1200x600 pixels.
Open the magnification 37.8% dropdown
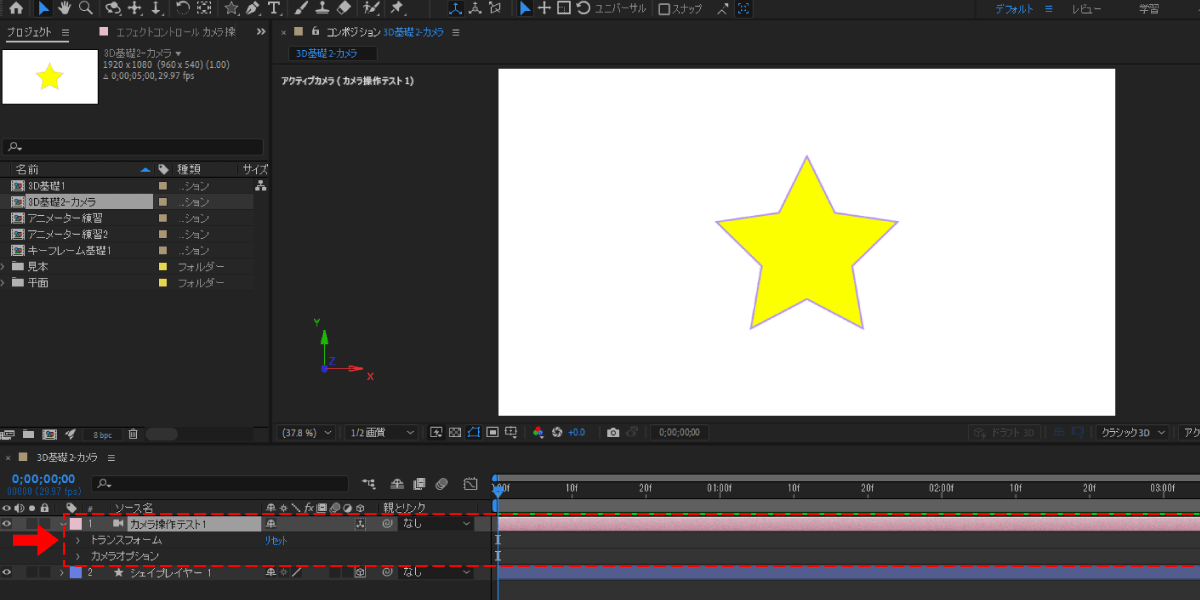tap(306, 432)
